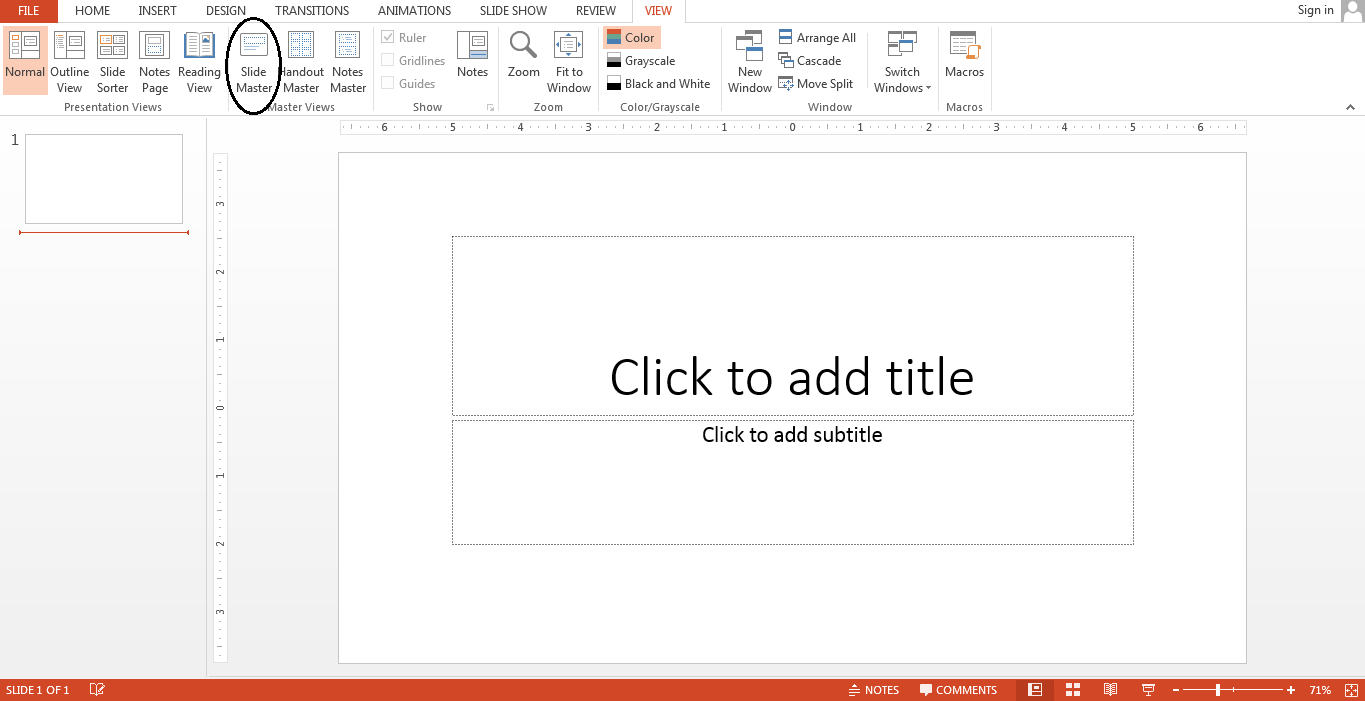Open Slide Master view
1365x701 pixels.
click(254, 60)
